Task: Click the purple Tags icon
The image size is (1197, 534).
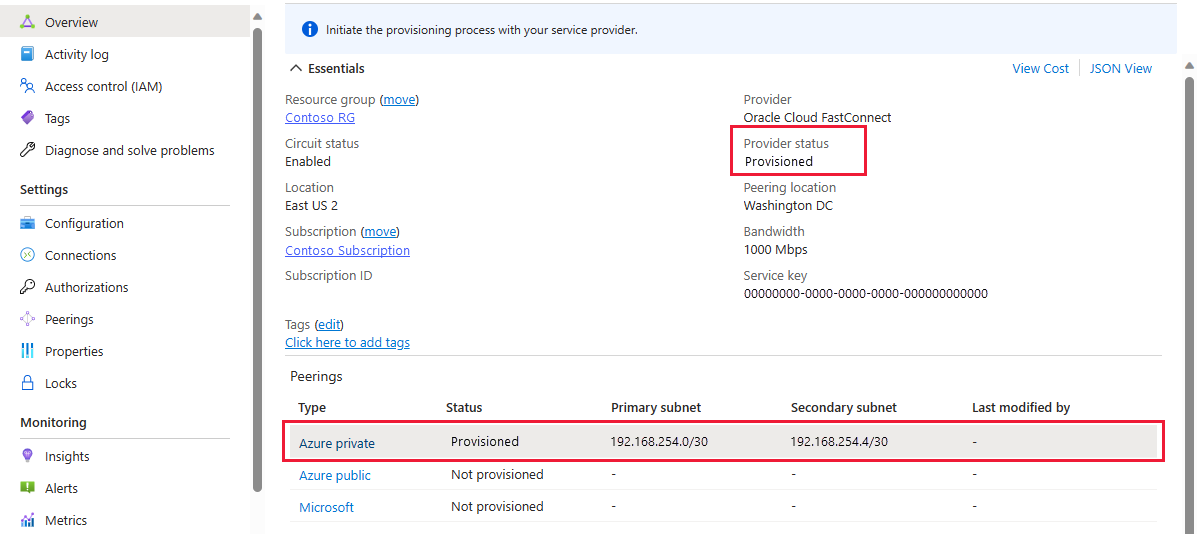Action: (x=27, y=118)
